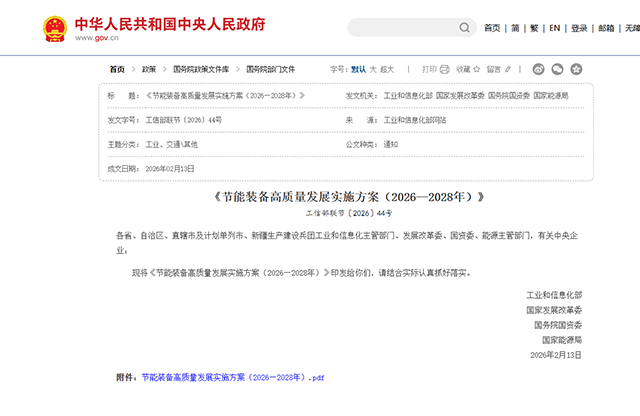Click the document number 工信部联节〔2026〕44号 in table
Image resolution: width=640 pixels, height=416 pixels.
(x=184, y=120)
